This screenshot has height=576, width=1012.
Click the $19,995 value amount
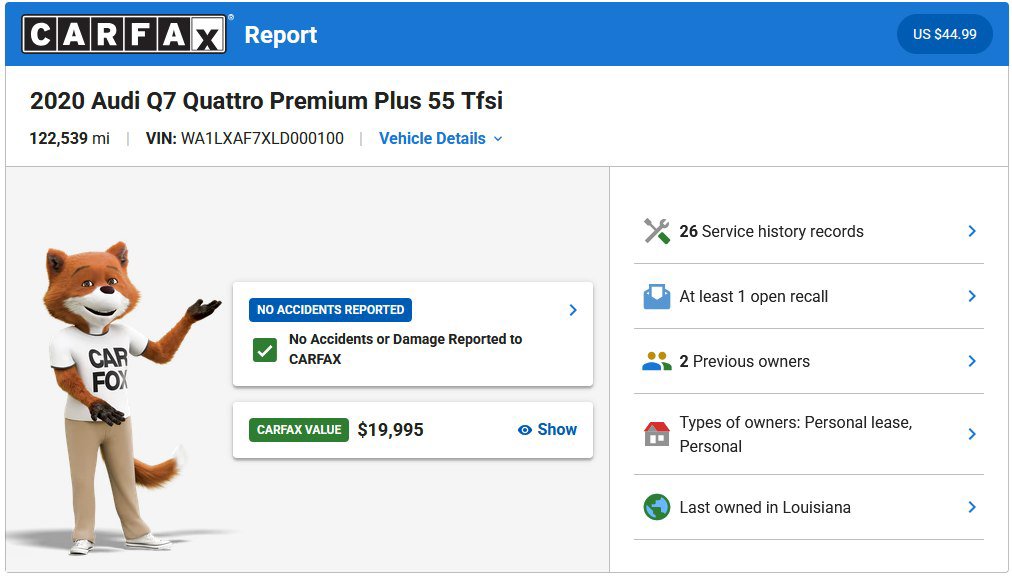pyautogui.click(x=390, y=430)
